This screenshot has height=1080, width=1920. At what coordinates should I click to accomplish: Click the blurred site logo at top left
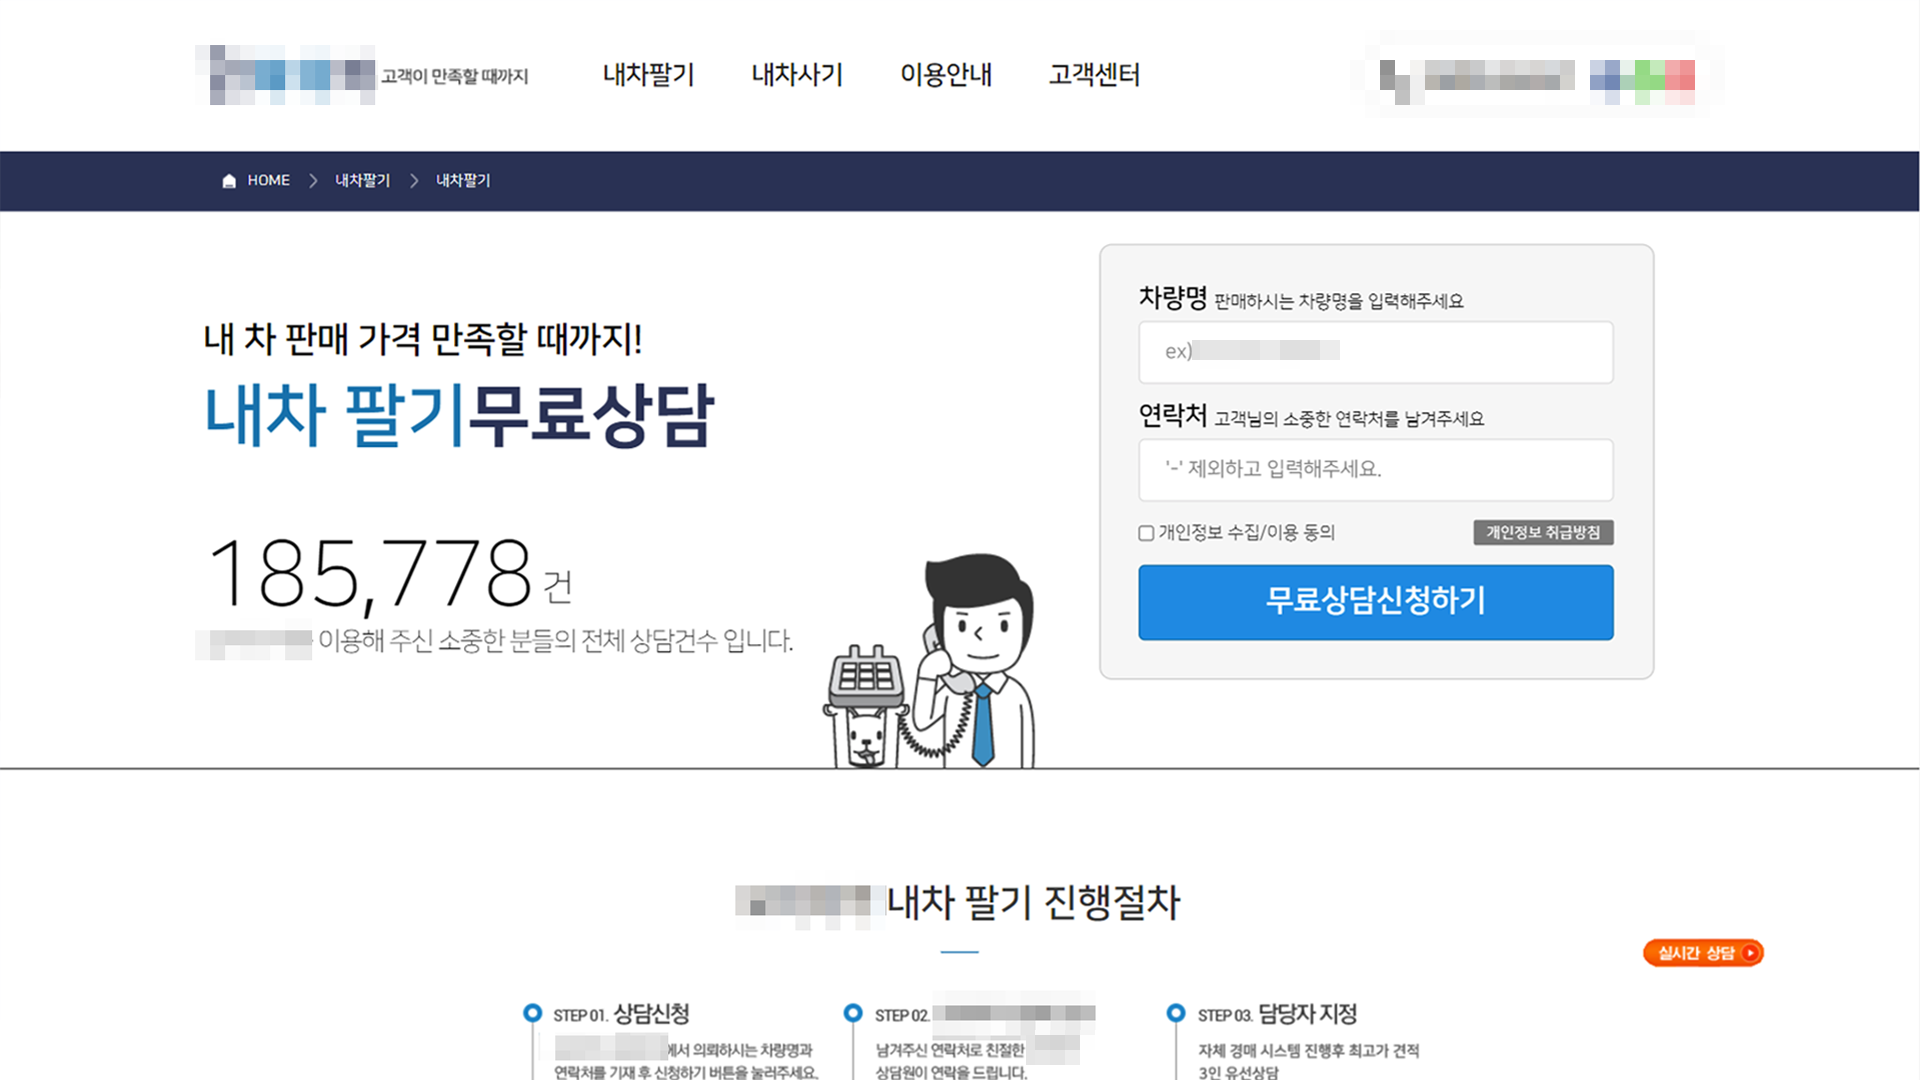[286, 75]
